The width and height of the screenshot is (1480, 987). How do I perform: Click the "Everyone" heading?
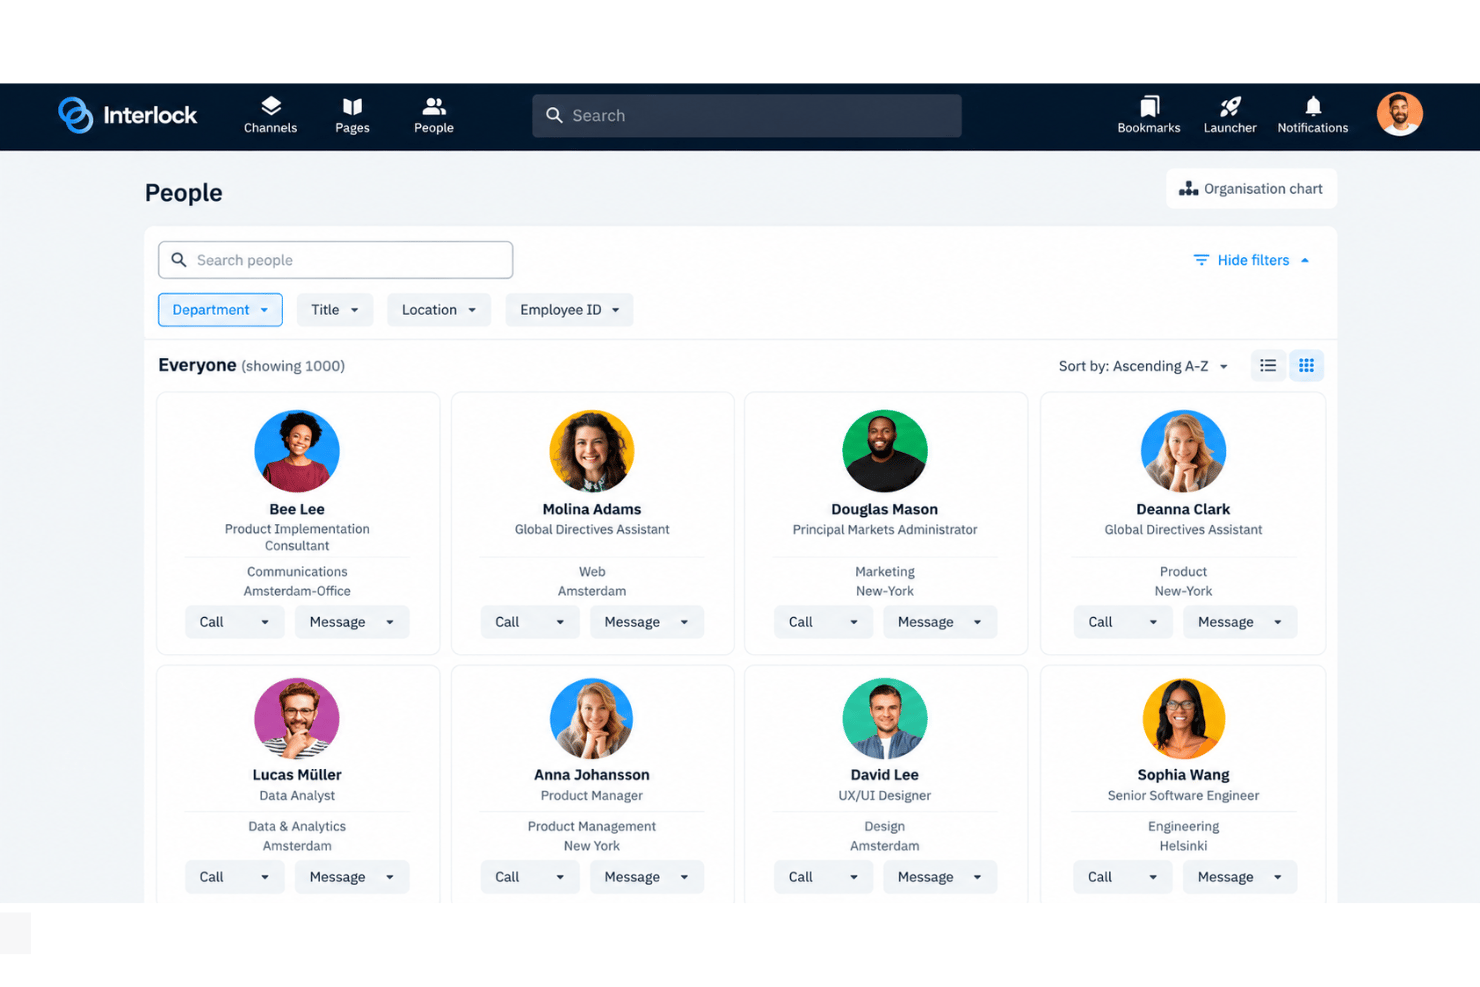(x=197, y=365)
